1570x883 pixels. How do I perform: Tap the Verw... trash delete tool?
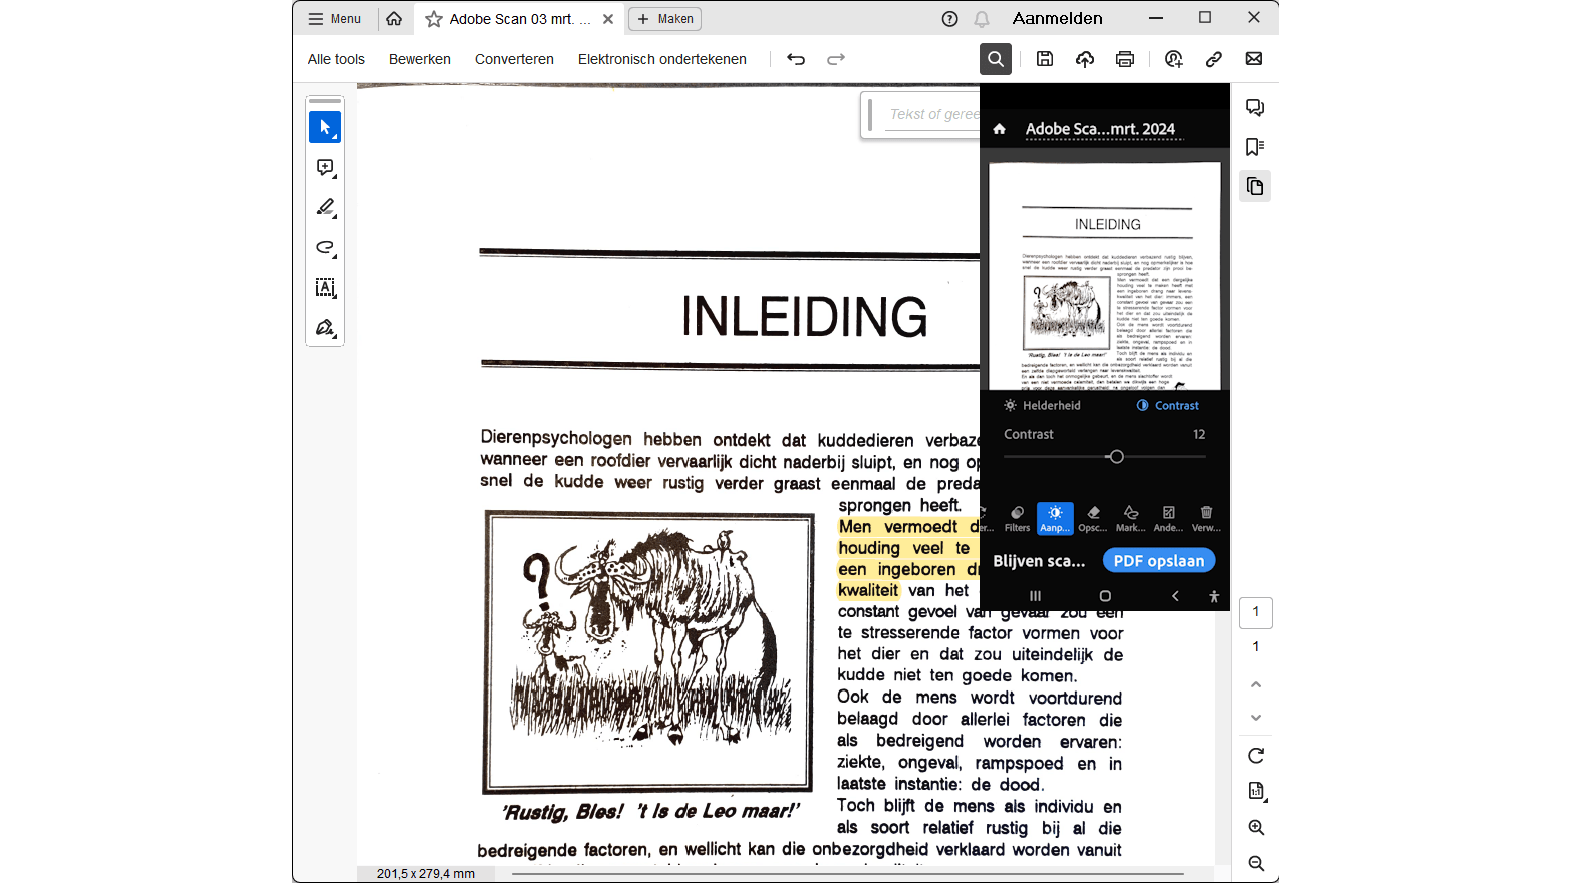point(1206,519)
